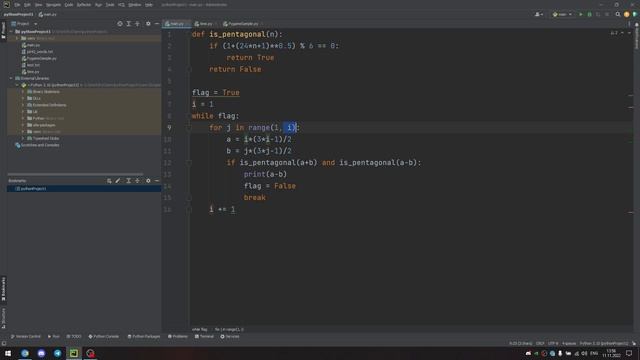Open the red circular app in the taskbar
Screen dimensions: 640x360
(90, 353)
